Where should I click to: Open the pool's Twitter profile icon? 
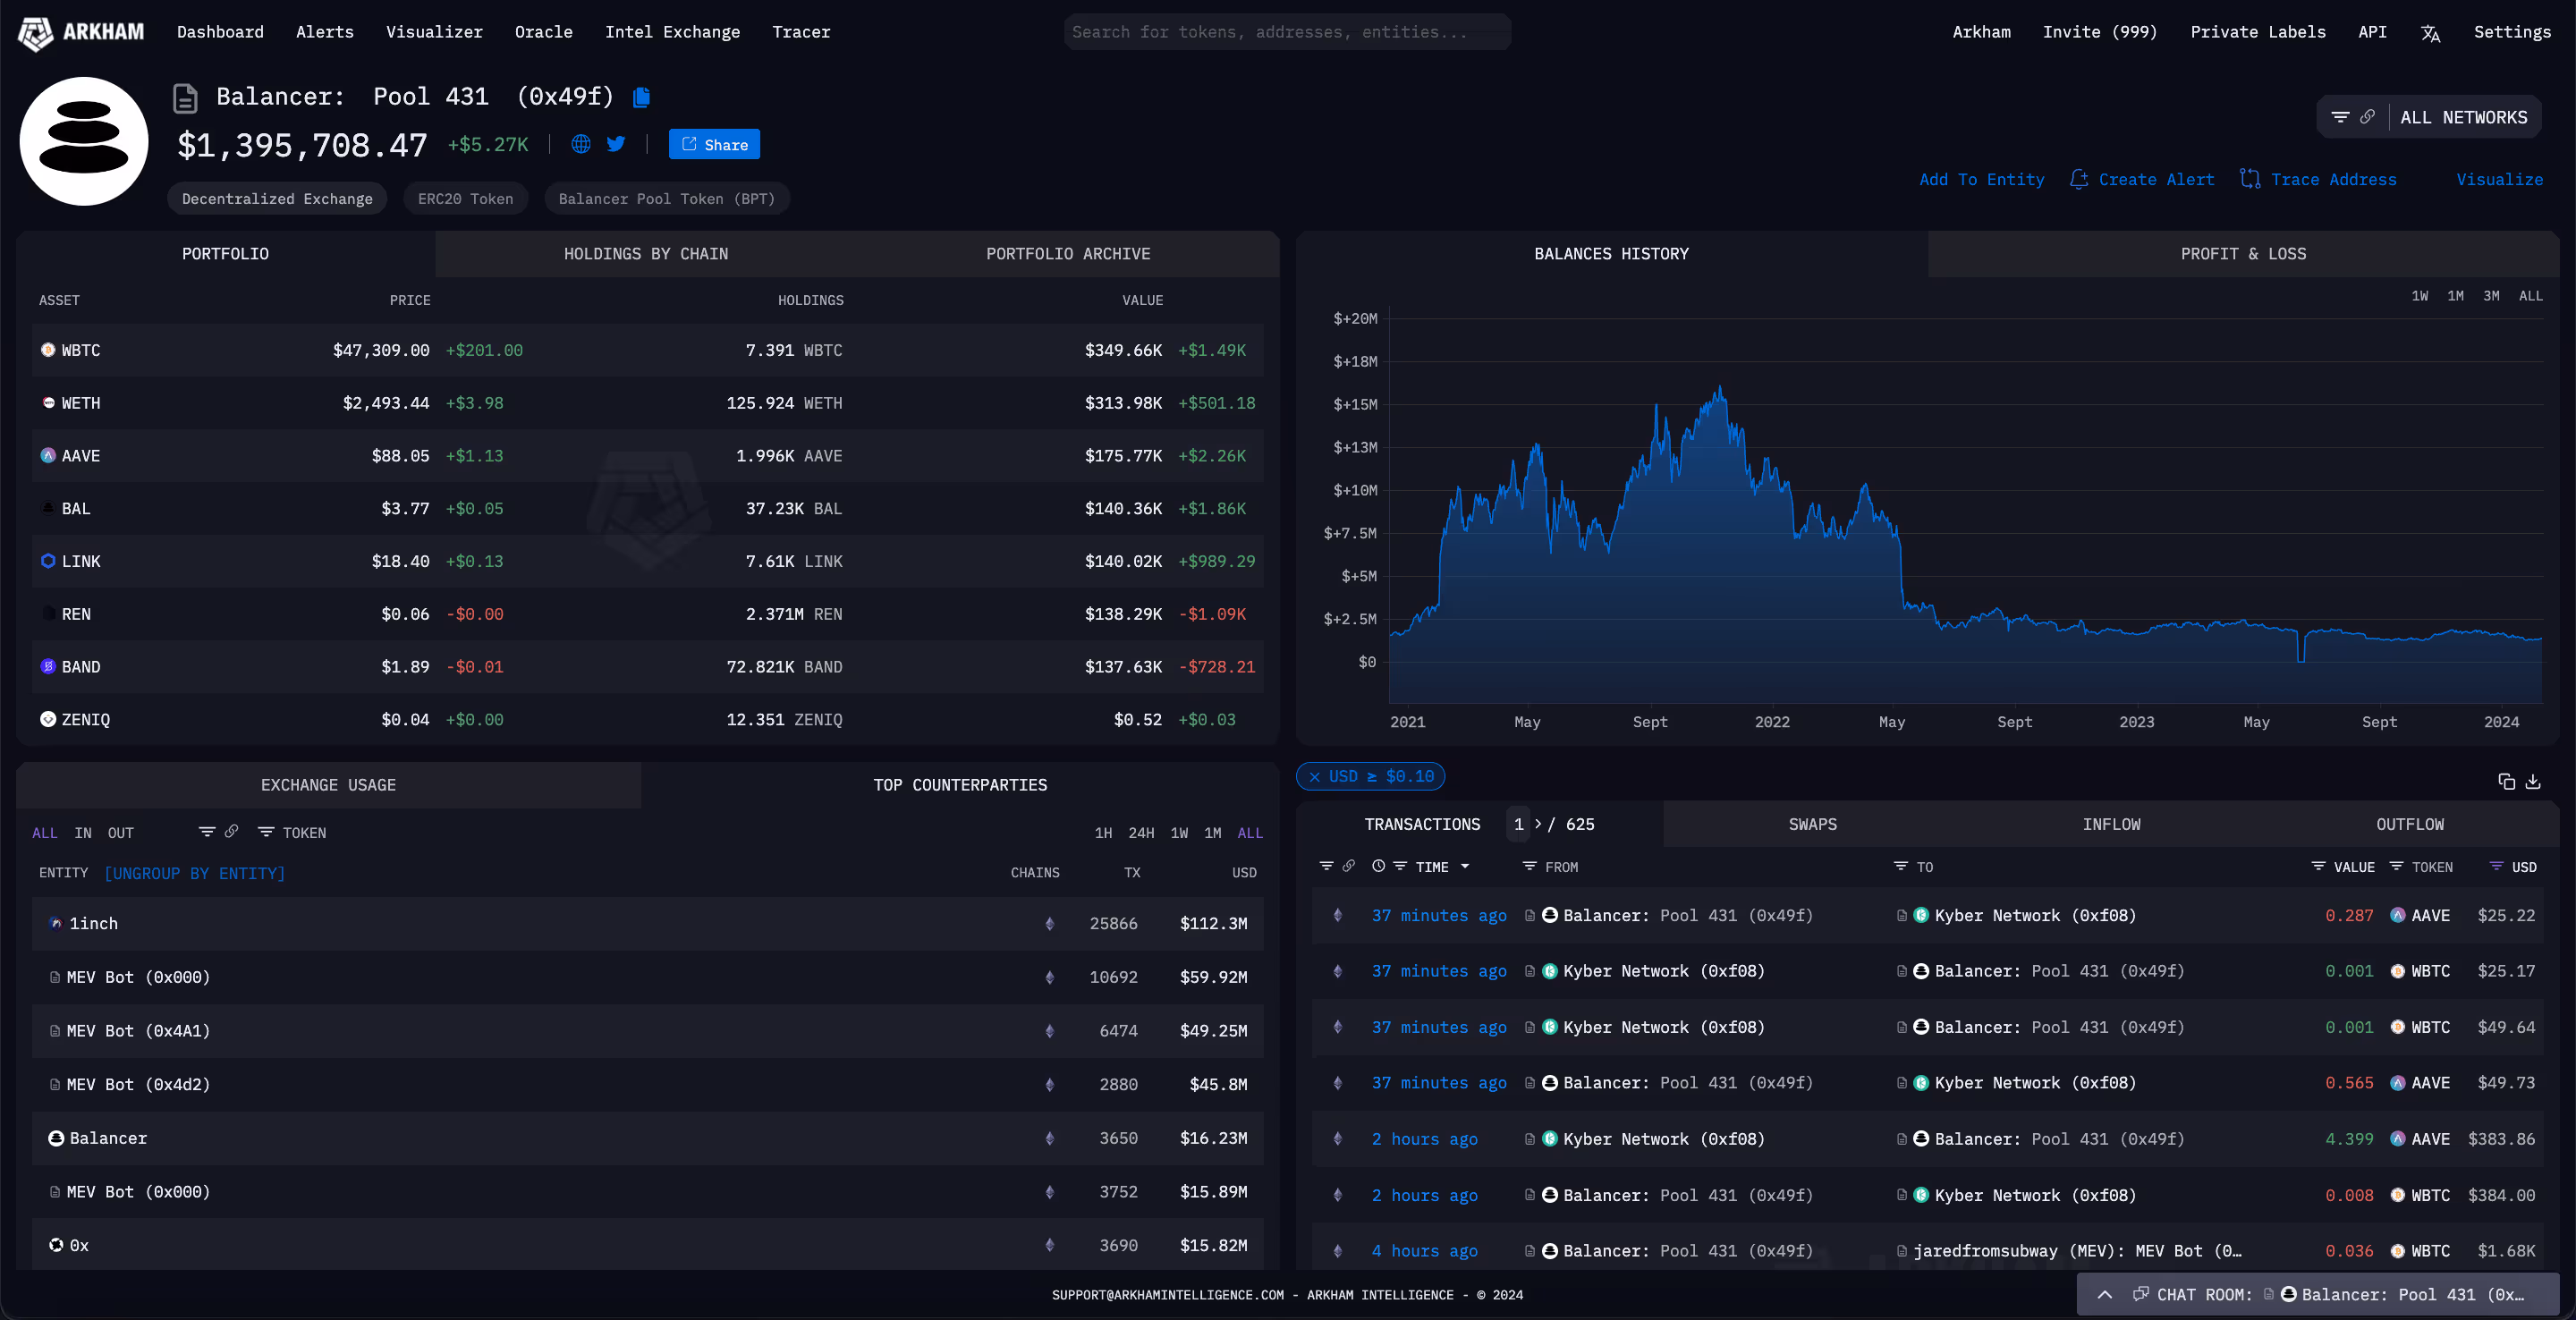click(x=616, y=144)
